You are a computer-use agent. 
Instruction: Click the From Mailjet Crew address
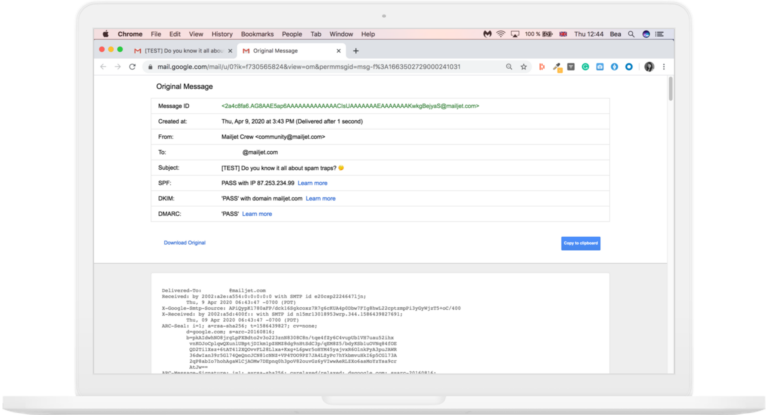coord(273,137)
